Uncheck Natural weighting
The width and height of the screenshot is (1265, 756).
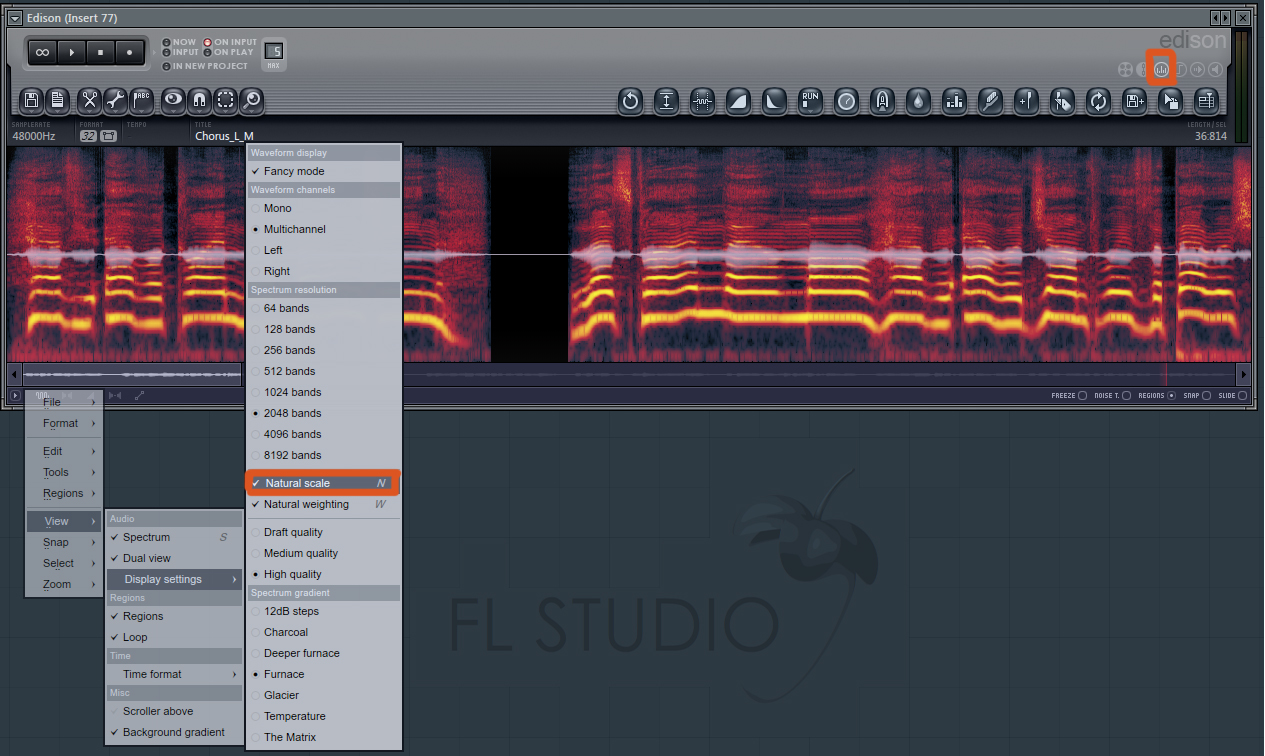click(324, 504)
